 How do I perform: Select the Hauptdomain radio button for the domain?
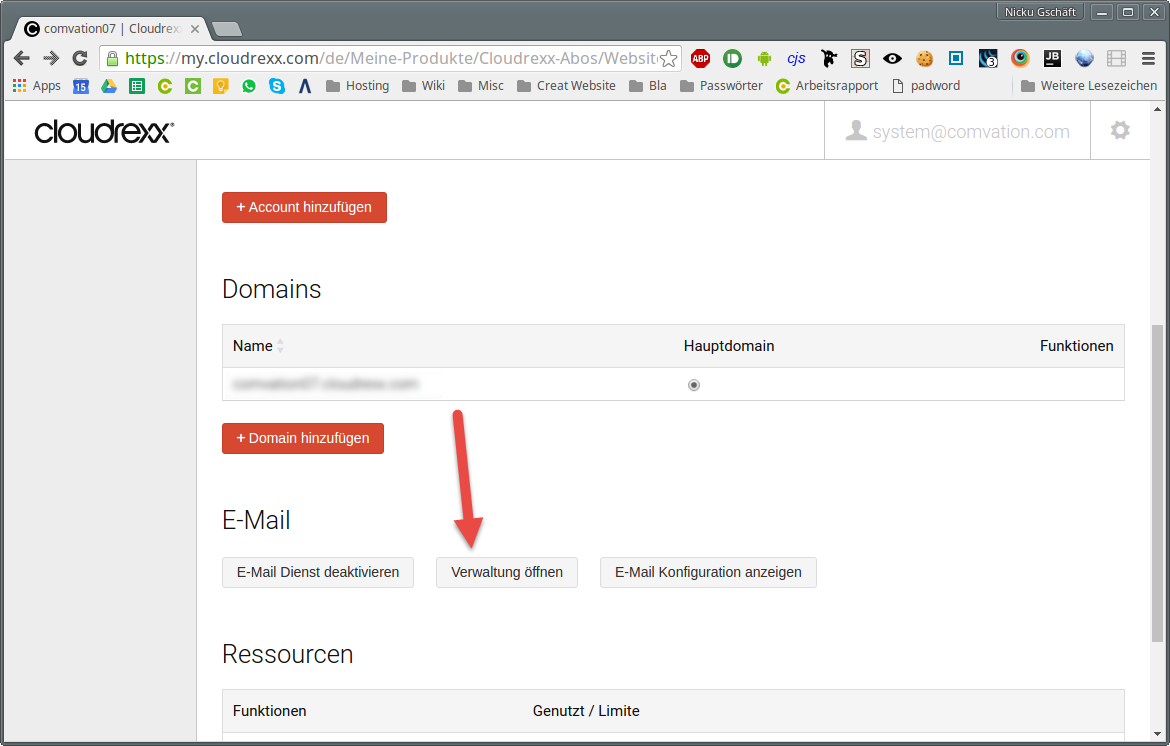[x=694, y=384]
